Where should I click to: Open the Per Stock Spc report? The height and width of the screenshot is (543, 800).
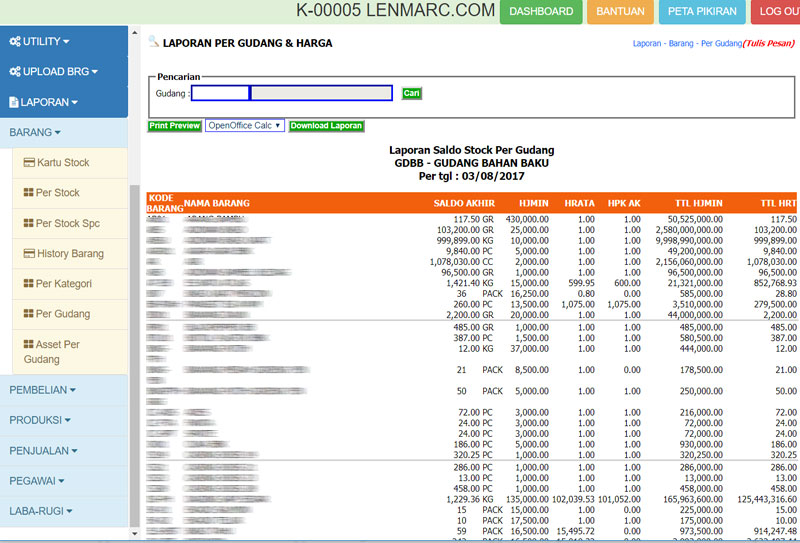pos(70,224)
